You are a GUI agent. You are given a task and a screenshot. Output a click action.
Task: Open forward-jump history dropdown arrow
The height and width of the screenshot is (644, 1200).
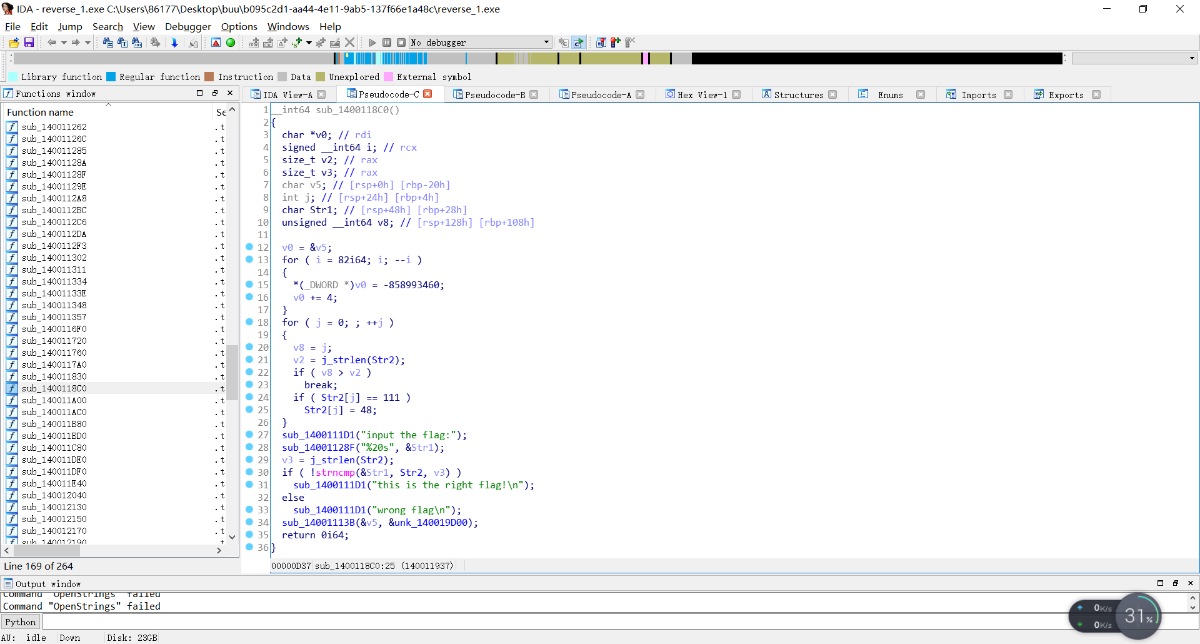pos(88,43)
